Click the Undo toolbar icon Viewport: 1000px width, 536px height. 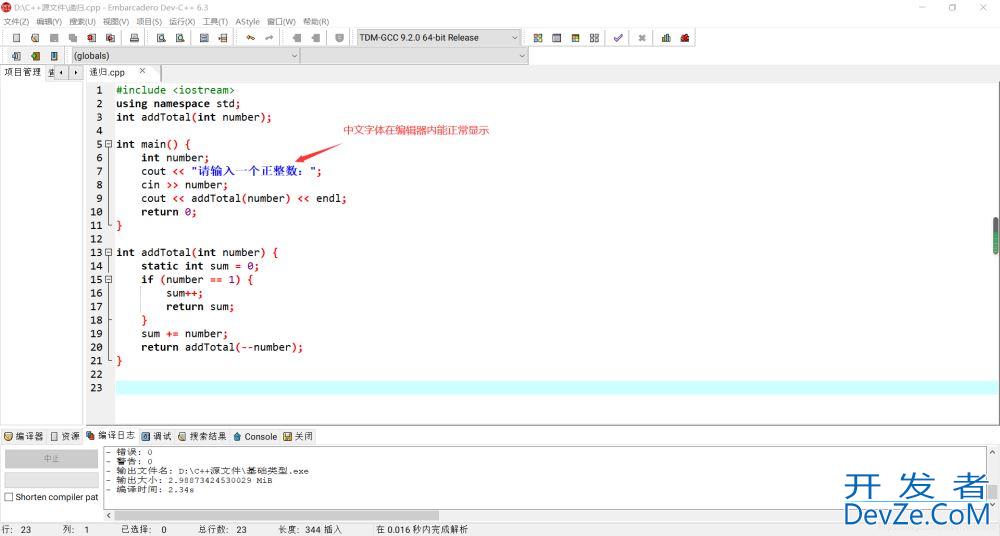(x=251, y=38)
